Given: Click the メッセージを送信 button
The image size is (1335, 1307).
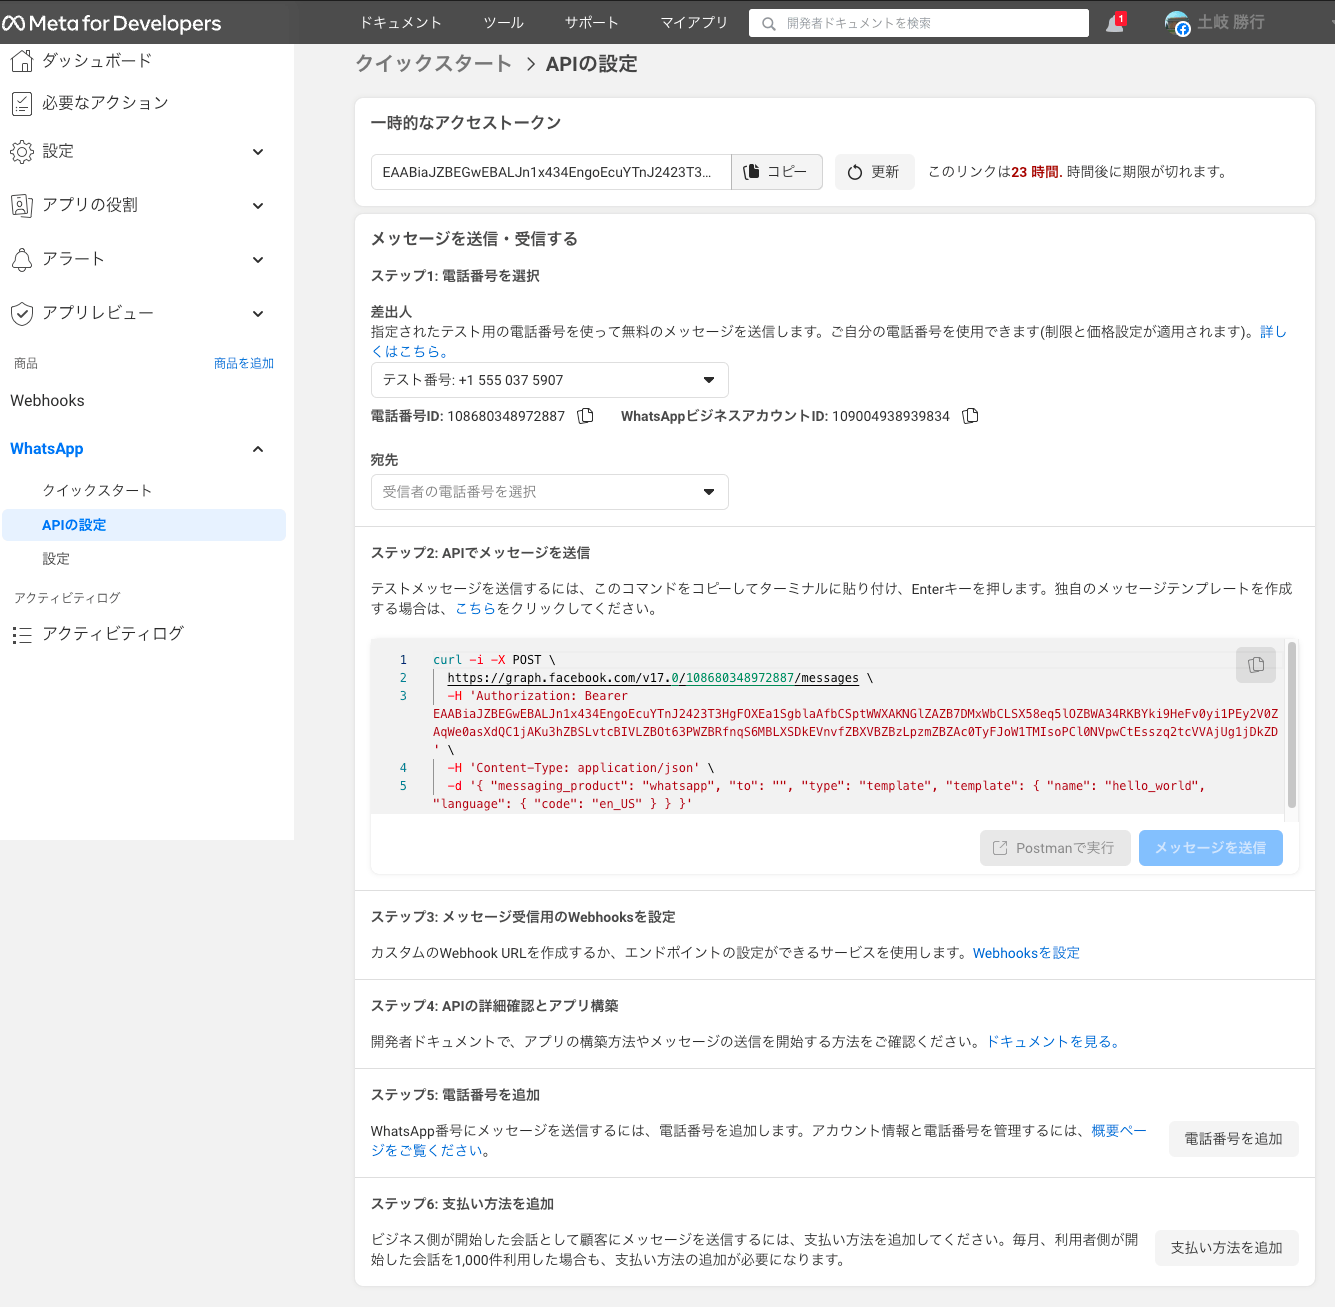Looking at the screenshot, I should pyautogui.click(x=1210, y=848).
